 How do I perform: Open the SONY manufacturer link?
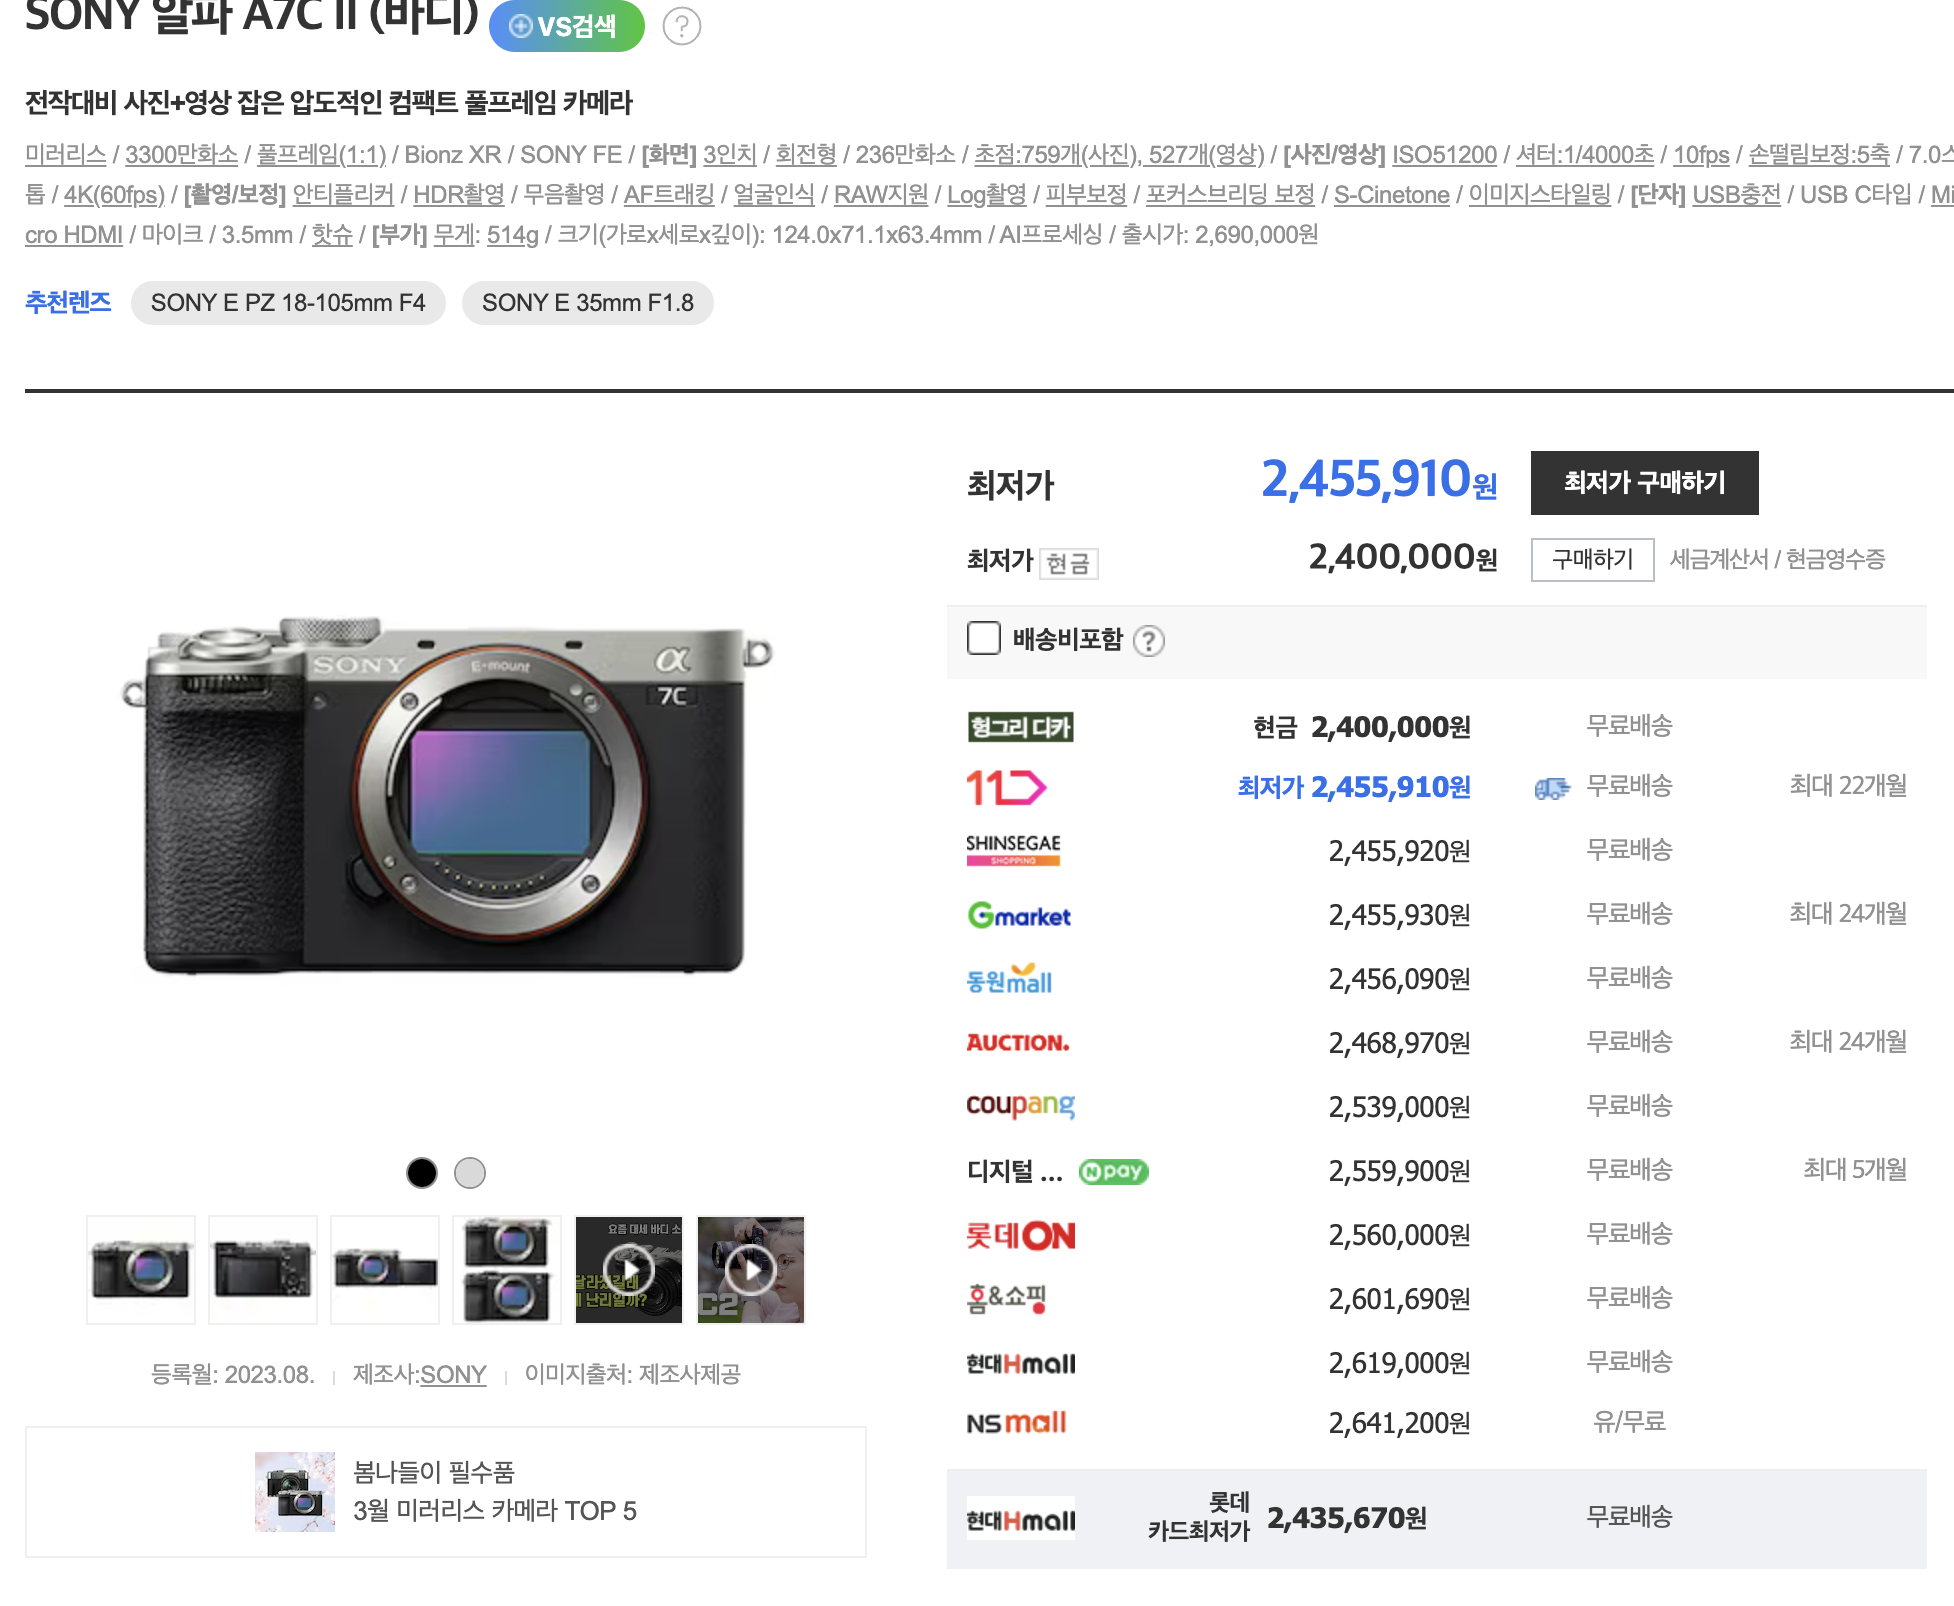pos(453,1375)
